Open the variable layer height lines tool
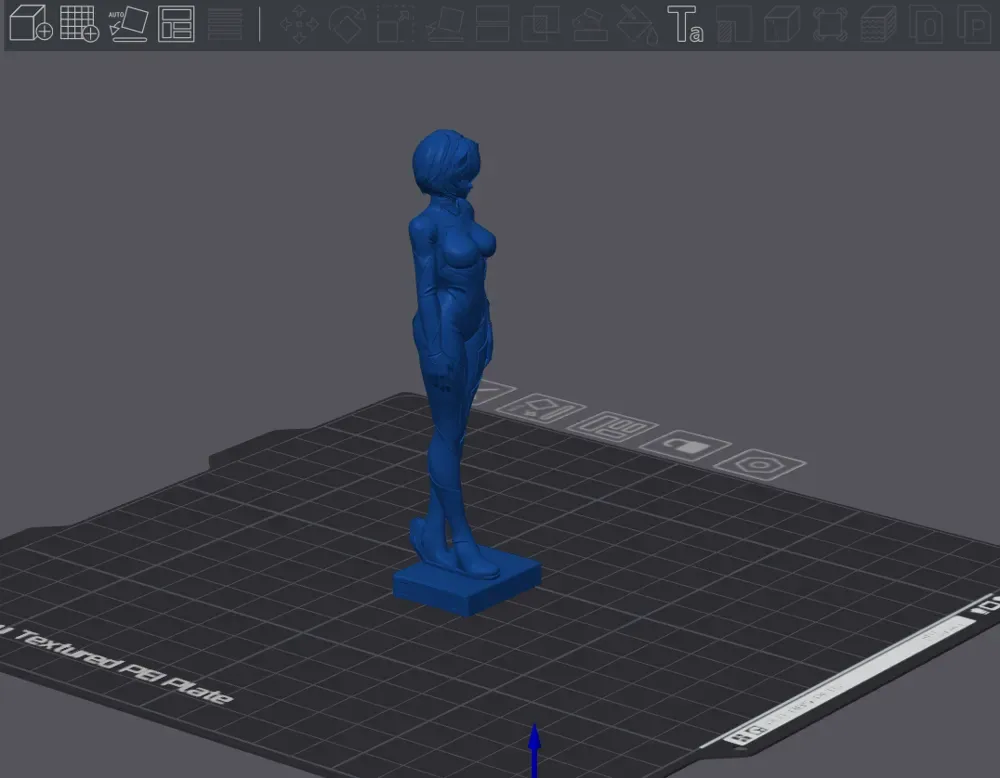The width and height of the screenshot is (1000, 778). (x=225, y=24)
